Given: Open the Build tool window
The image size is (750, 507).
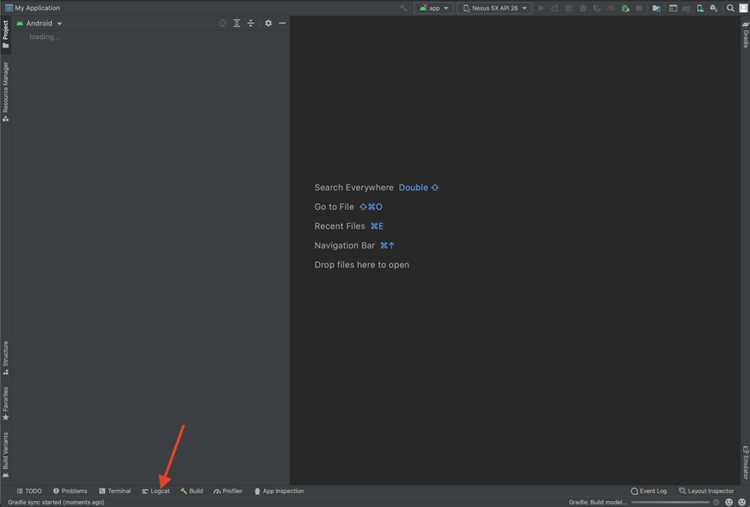Looking at the screenshot, I should 192,491.
